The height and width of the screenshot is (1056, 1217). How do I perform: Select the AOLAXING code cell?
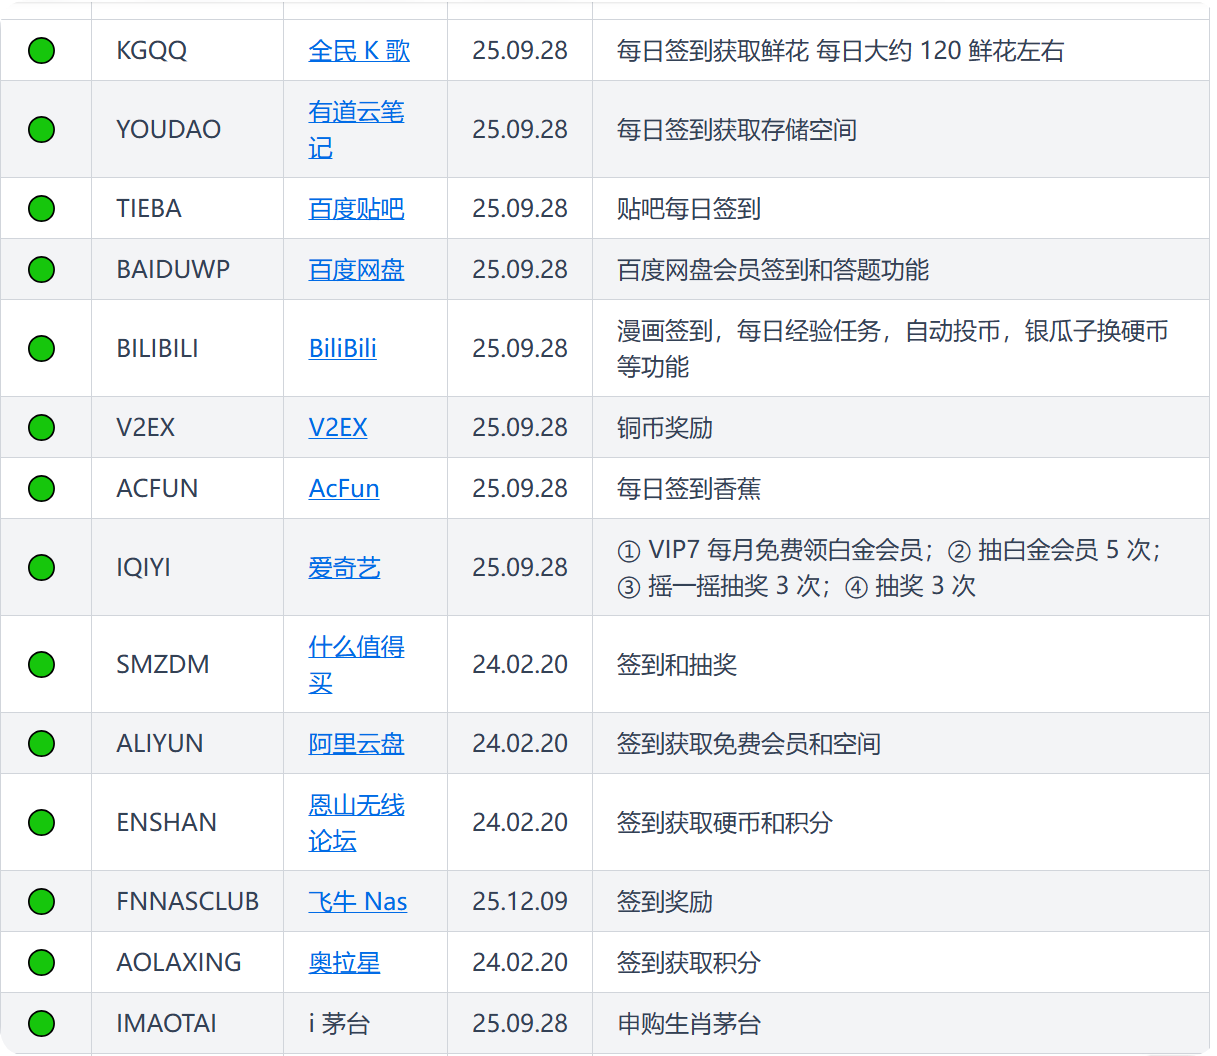pyautogui.click(x=187, y=962)
